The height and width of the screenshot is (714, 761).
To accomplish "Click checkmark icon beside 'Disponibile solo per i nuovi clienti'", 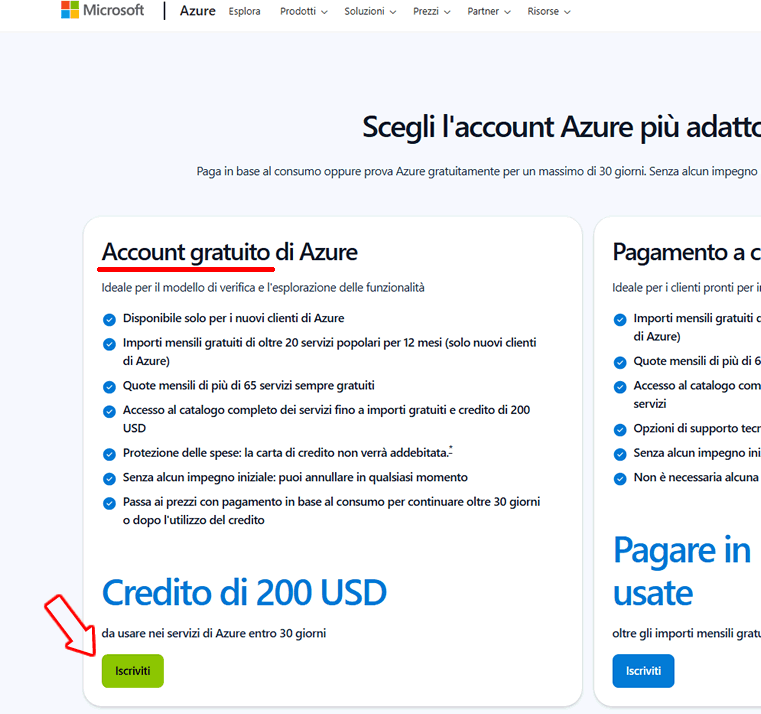I will tap(109, 319).
